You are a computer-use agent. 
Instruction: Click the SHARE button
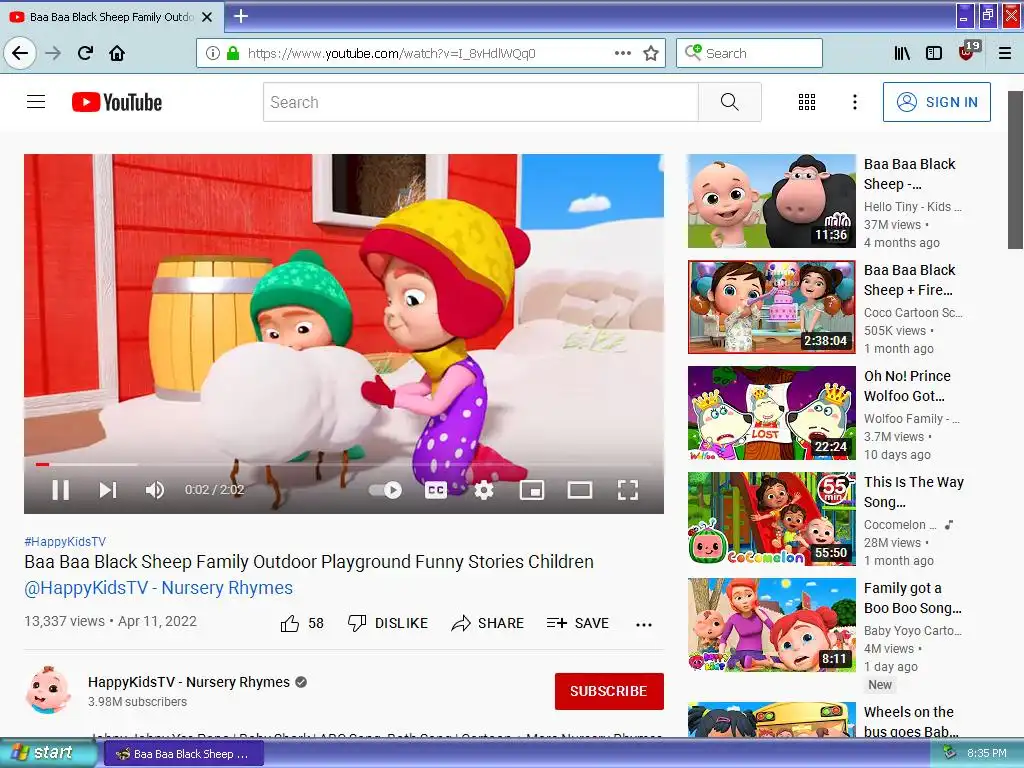(x=487, y=624)
